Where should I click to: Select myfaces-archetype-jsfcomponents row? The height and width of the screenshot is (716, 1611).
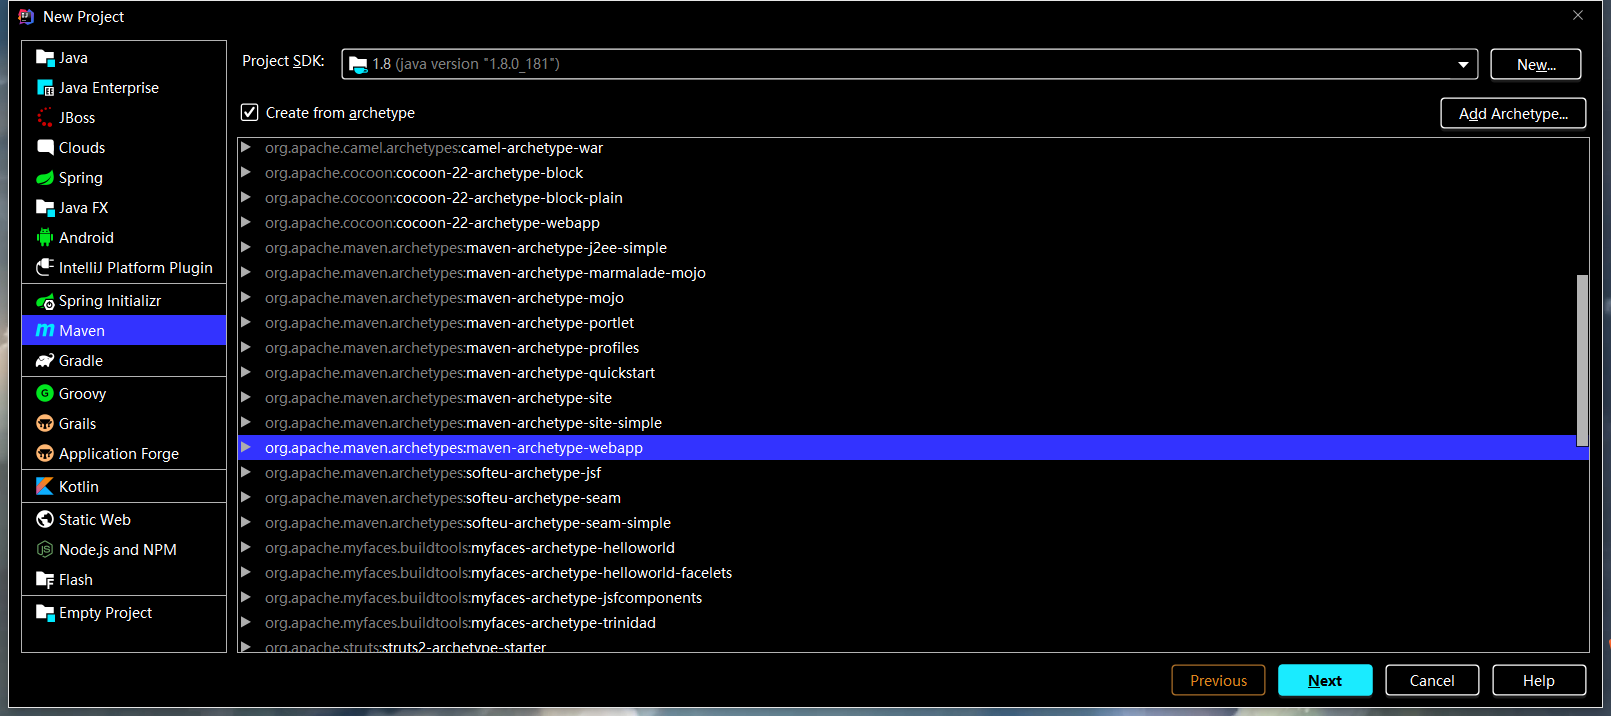tap(913, 598)
